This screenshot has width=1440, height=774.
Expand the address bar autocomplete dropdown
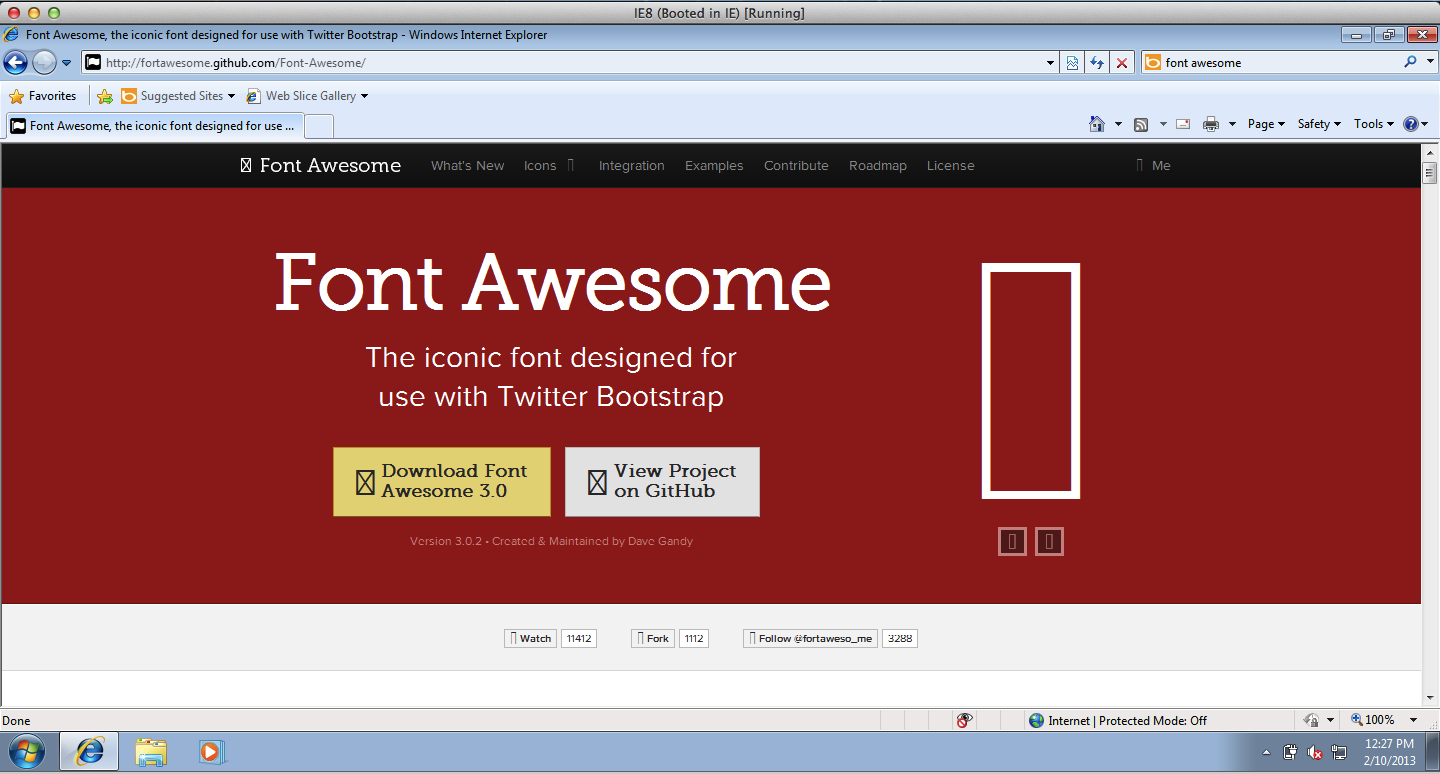pos(1050,62)
